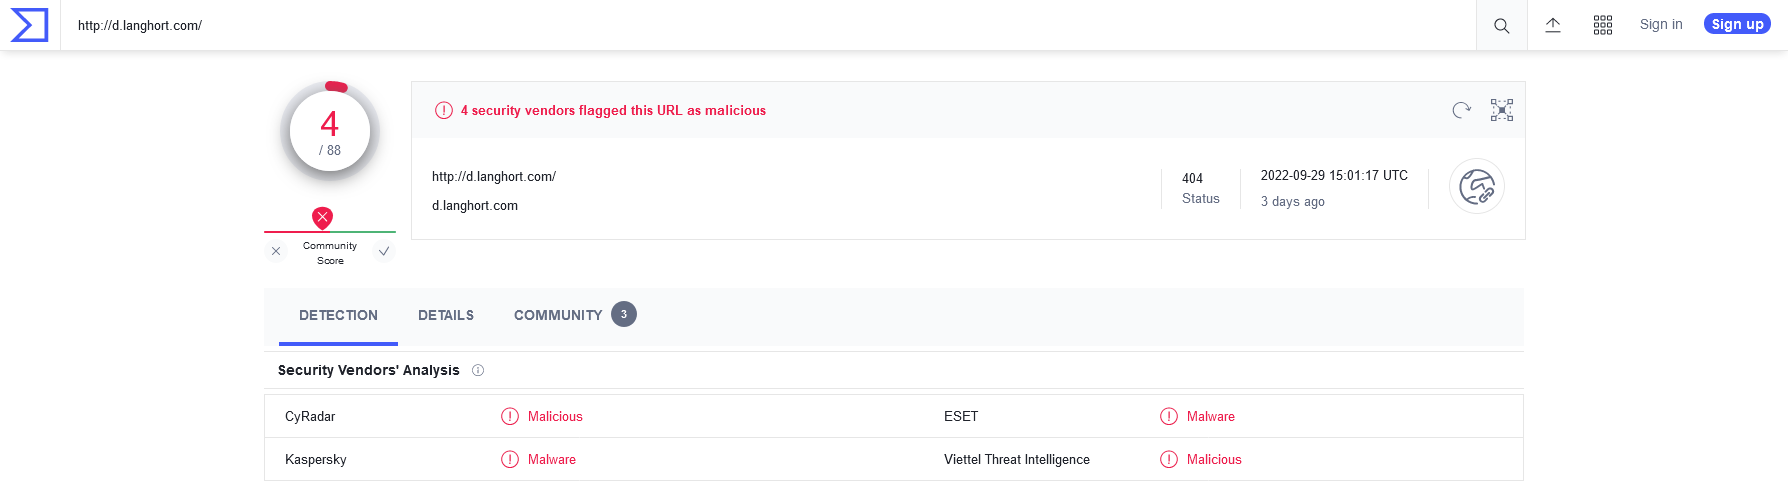Switch to the DETECTION tab
1788x481 pixels.
[338, 316]
